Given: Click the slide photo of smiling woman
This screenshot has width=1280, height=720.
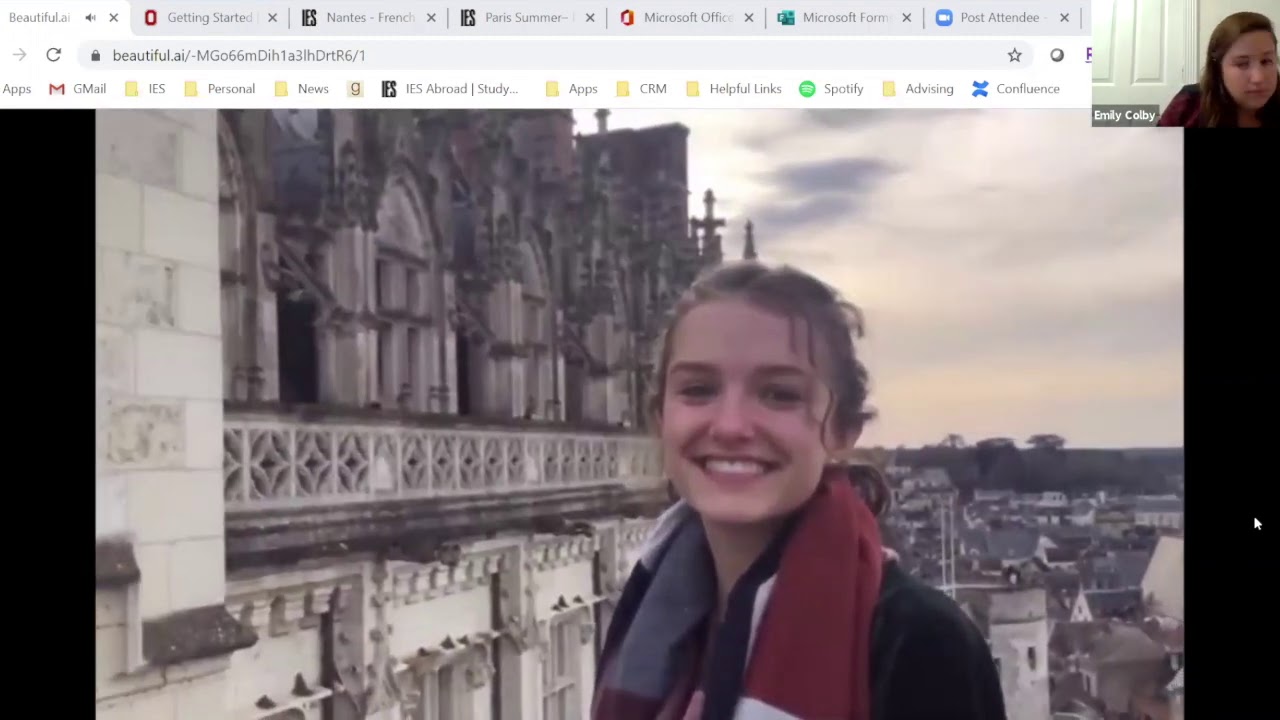Looking at the screenshot, I should [639, 414].
